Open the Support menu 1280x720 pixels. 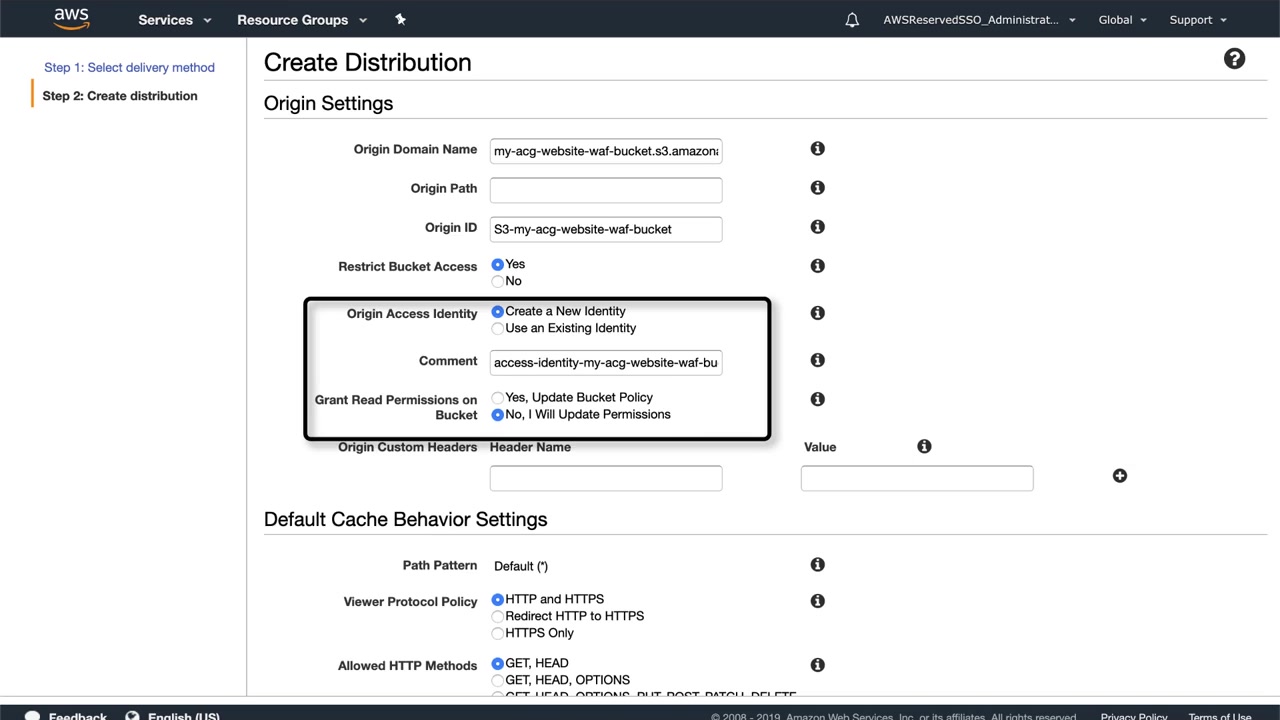tap(1197, 20)
